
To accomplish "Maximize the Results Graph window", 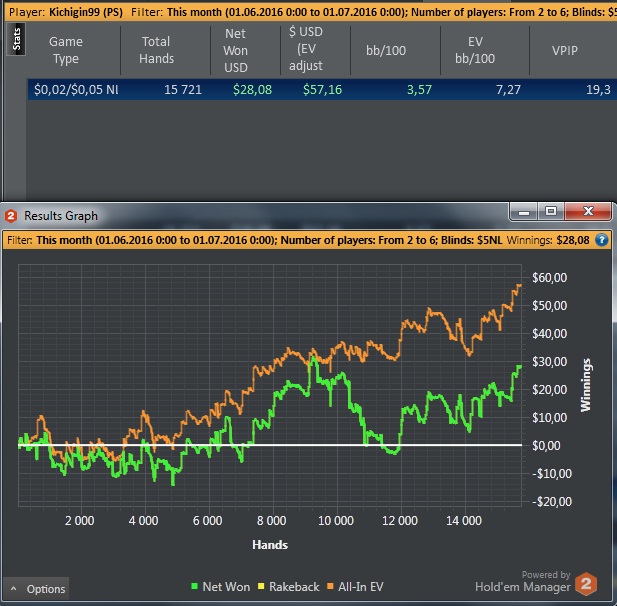I will coord(550,212).
